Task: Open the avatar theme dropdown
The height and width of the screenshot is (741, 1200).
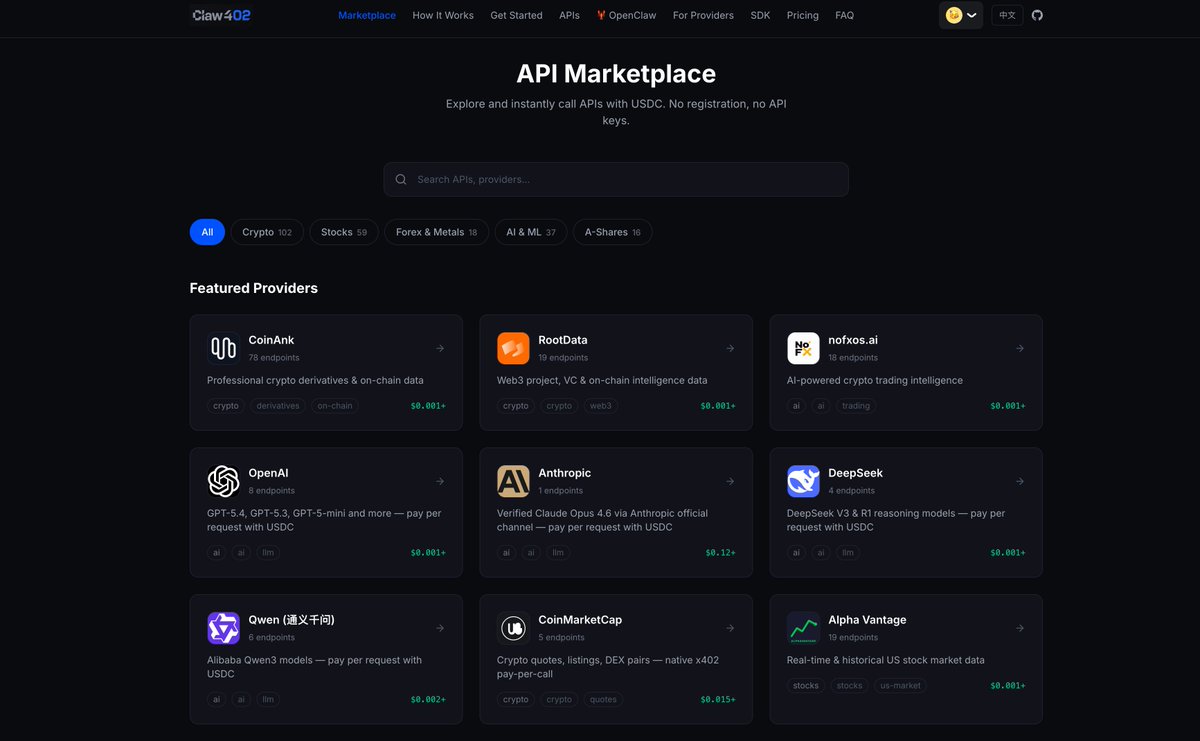Action: (961, 15)
